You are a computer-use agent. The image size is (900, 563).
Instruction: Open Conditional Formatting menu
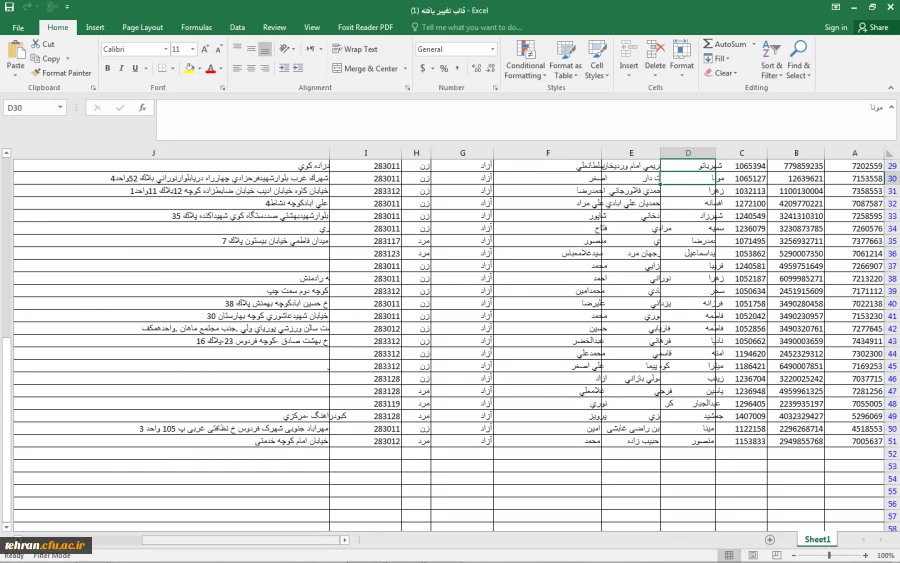(x=525, y=60)
